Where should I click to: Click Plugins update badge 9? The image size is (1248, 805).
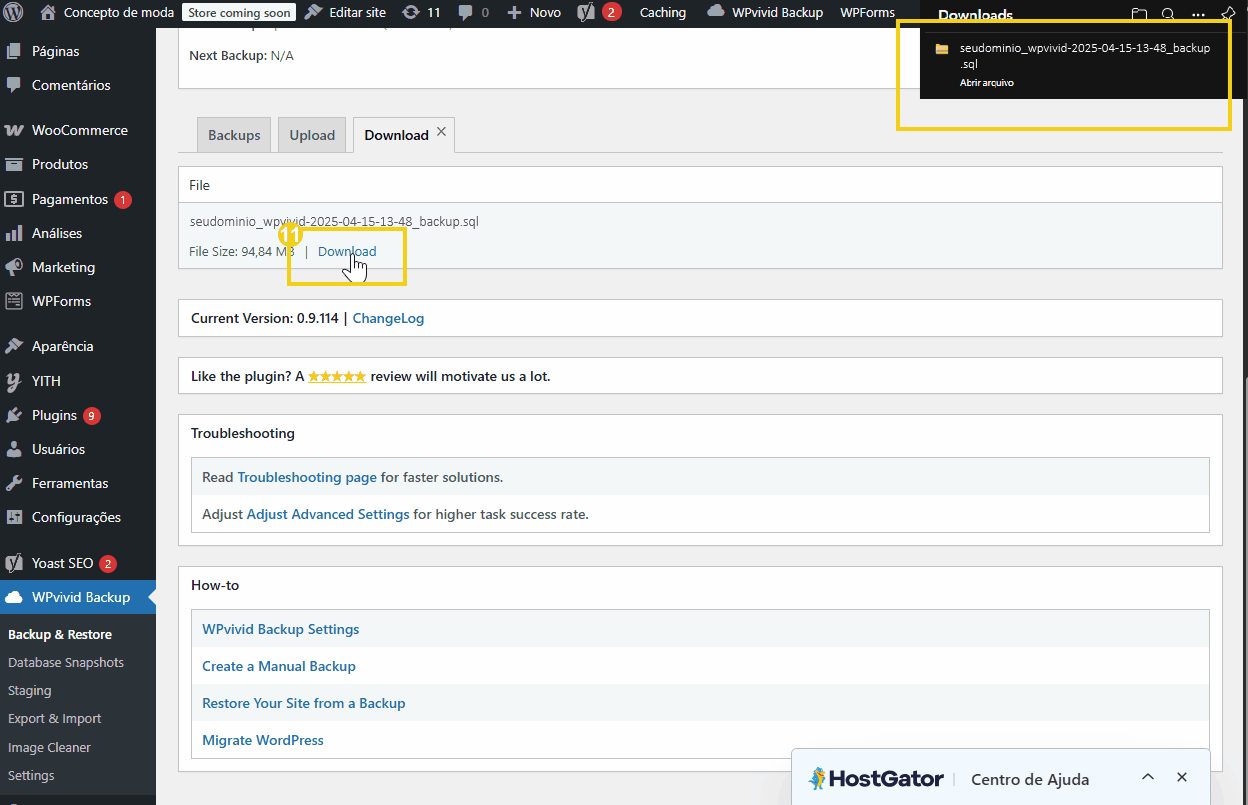point(92,416)
